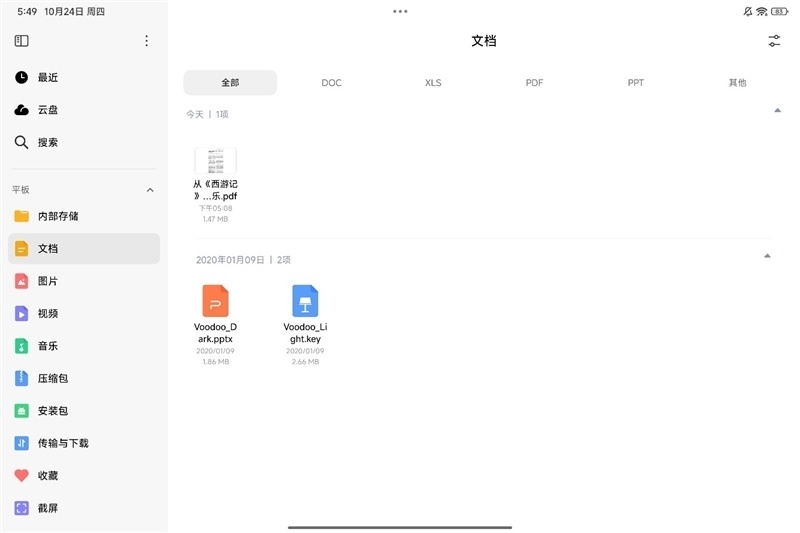Screen dimensions: 800x533
Task: Open the sidebar three-dot menu
Action: (x=146, y=41)
